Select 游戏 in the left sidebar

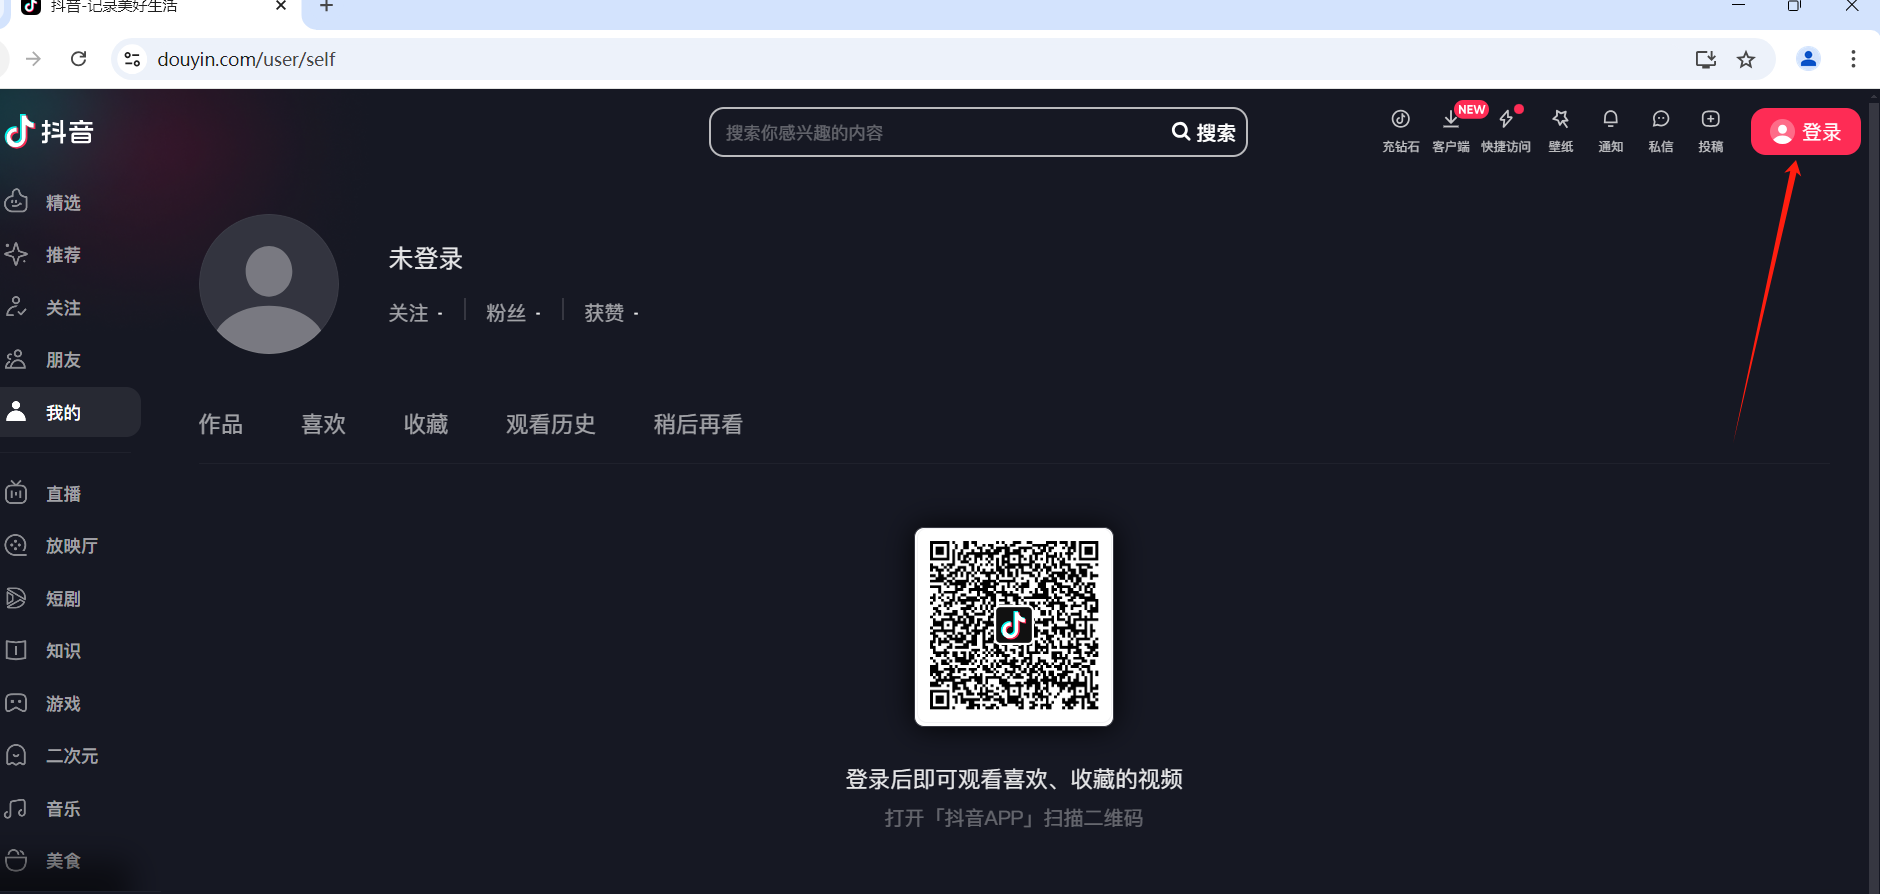pyautogui.click(x=62, y=704)
